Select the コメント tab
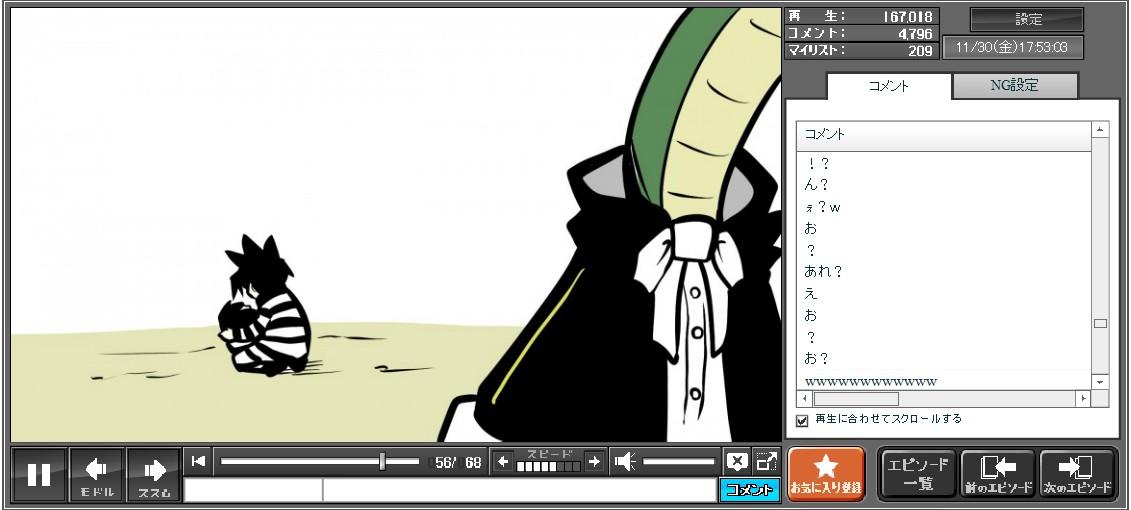The height and width of the screenshot is (510, 1131). tap(888, 86)
